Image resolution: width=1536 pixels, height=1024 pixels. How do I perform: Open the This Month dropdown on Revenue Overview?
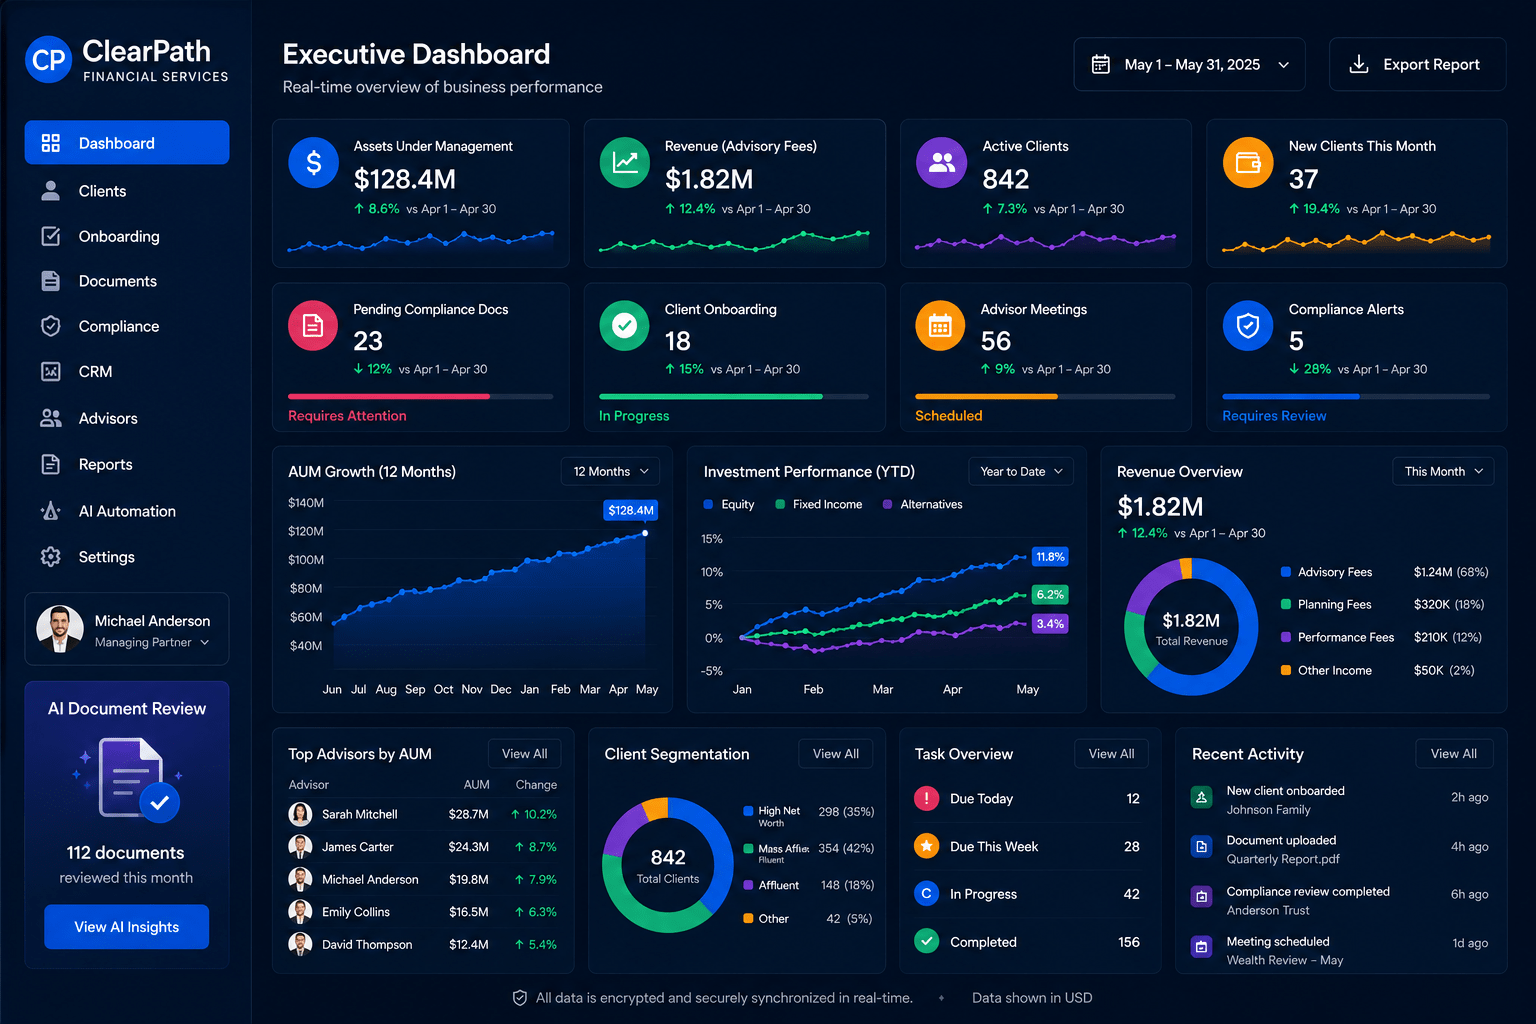pos(1443,471)
